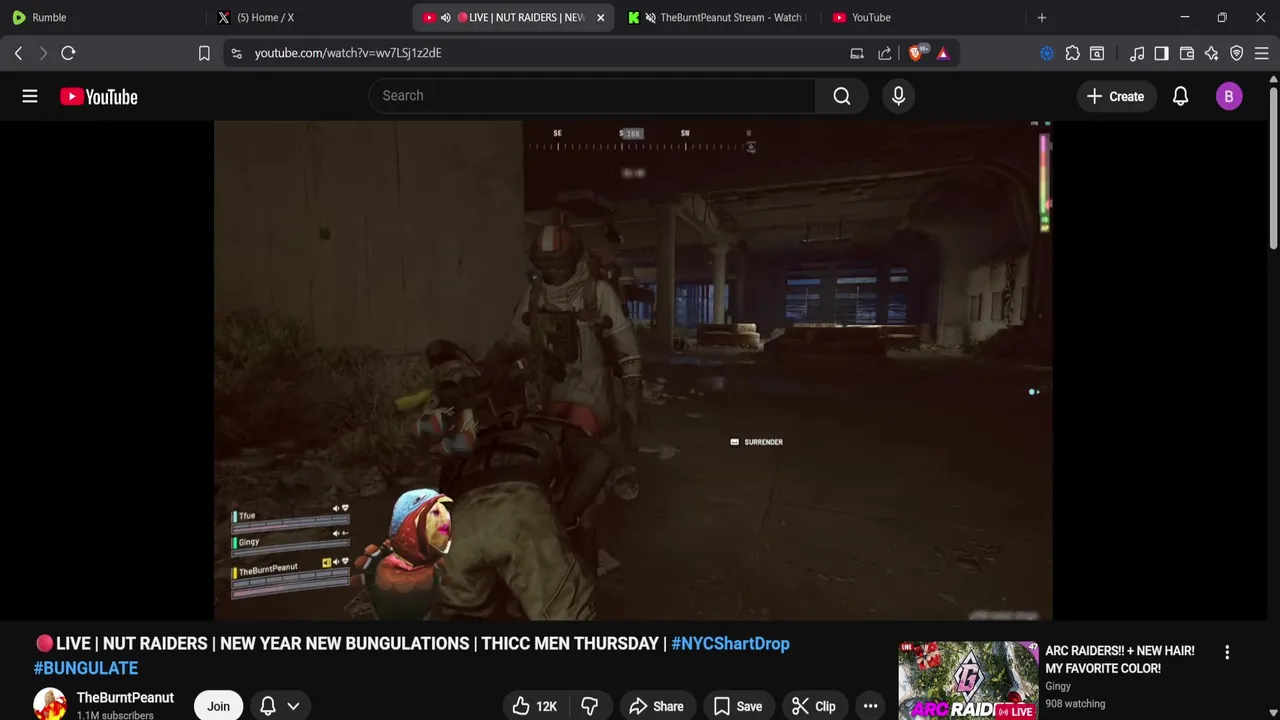
Task: Open Brave Shields lion icon
Action: (x=916, y=53)
